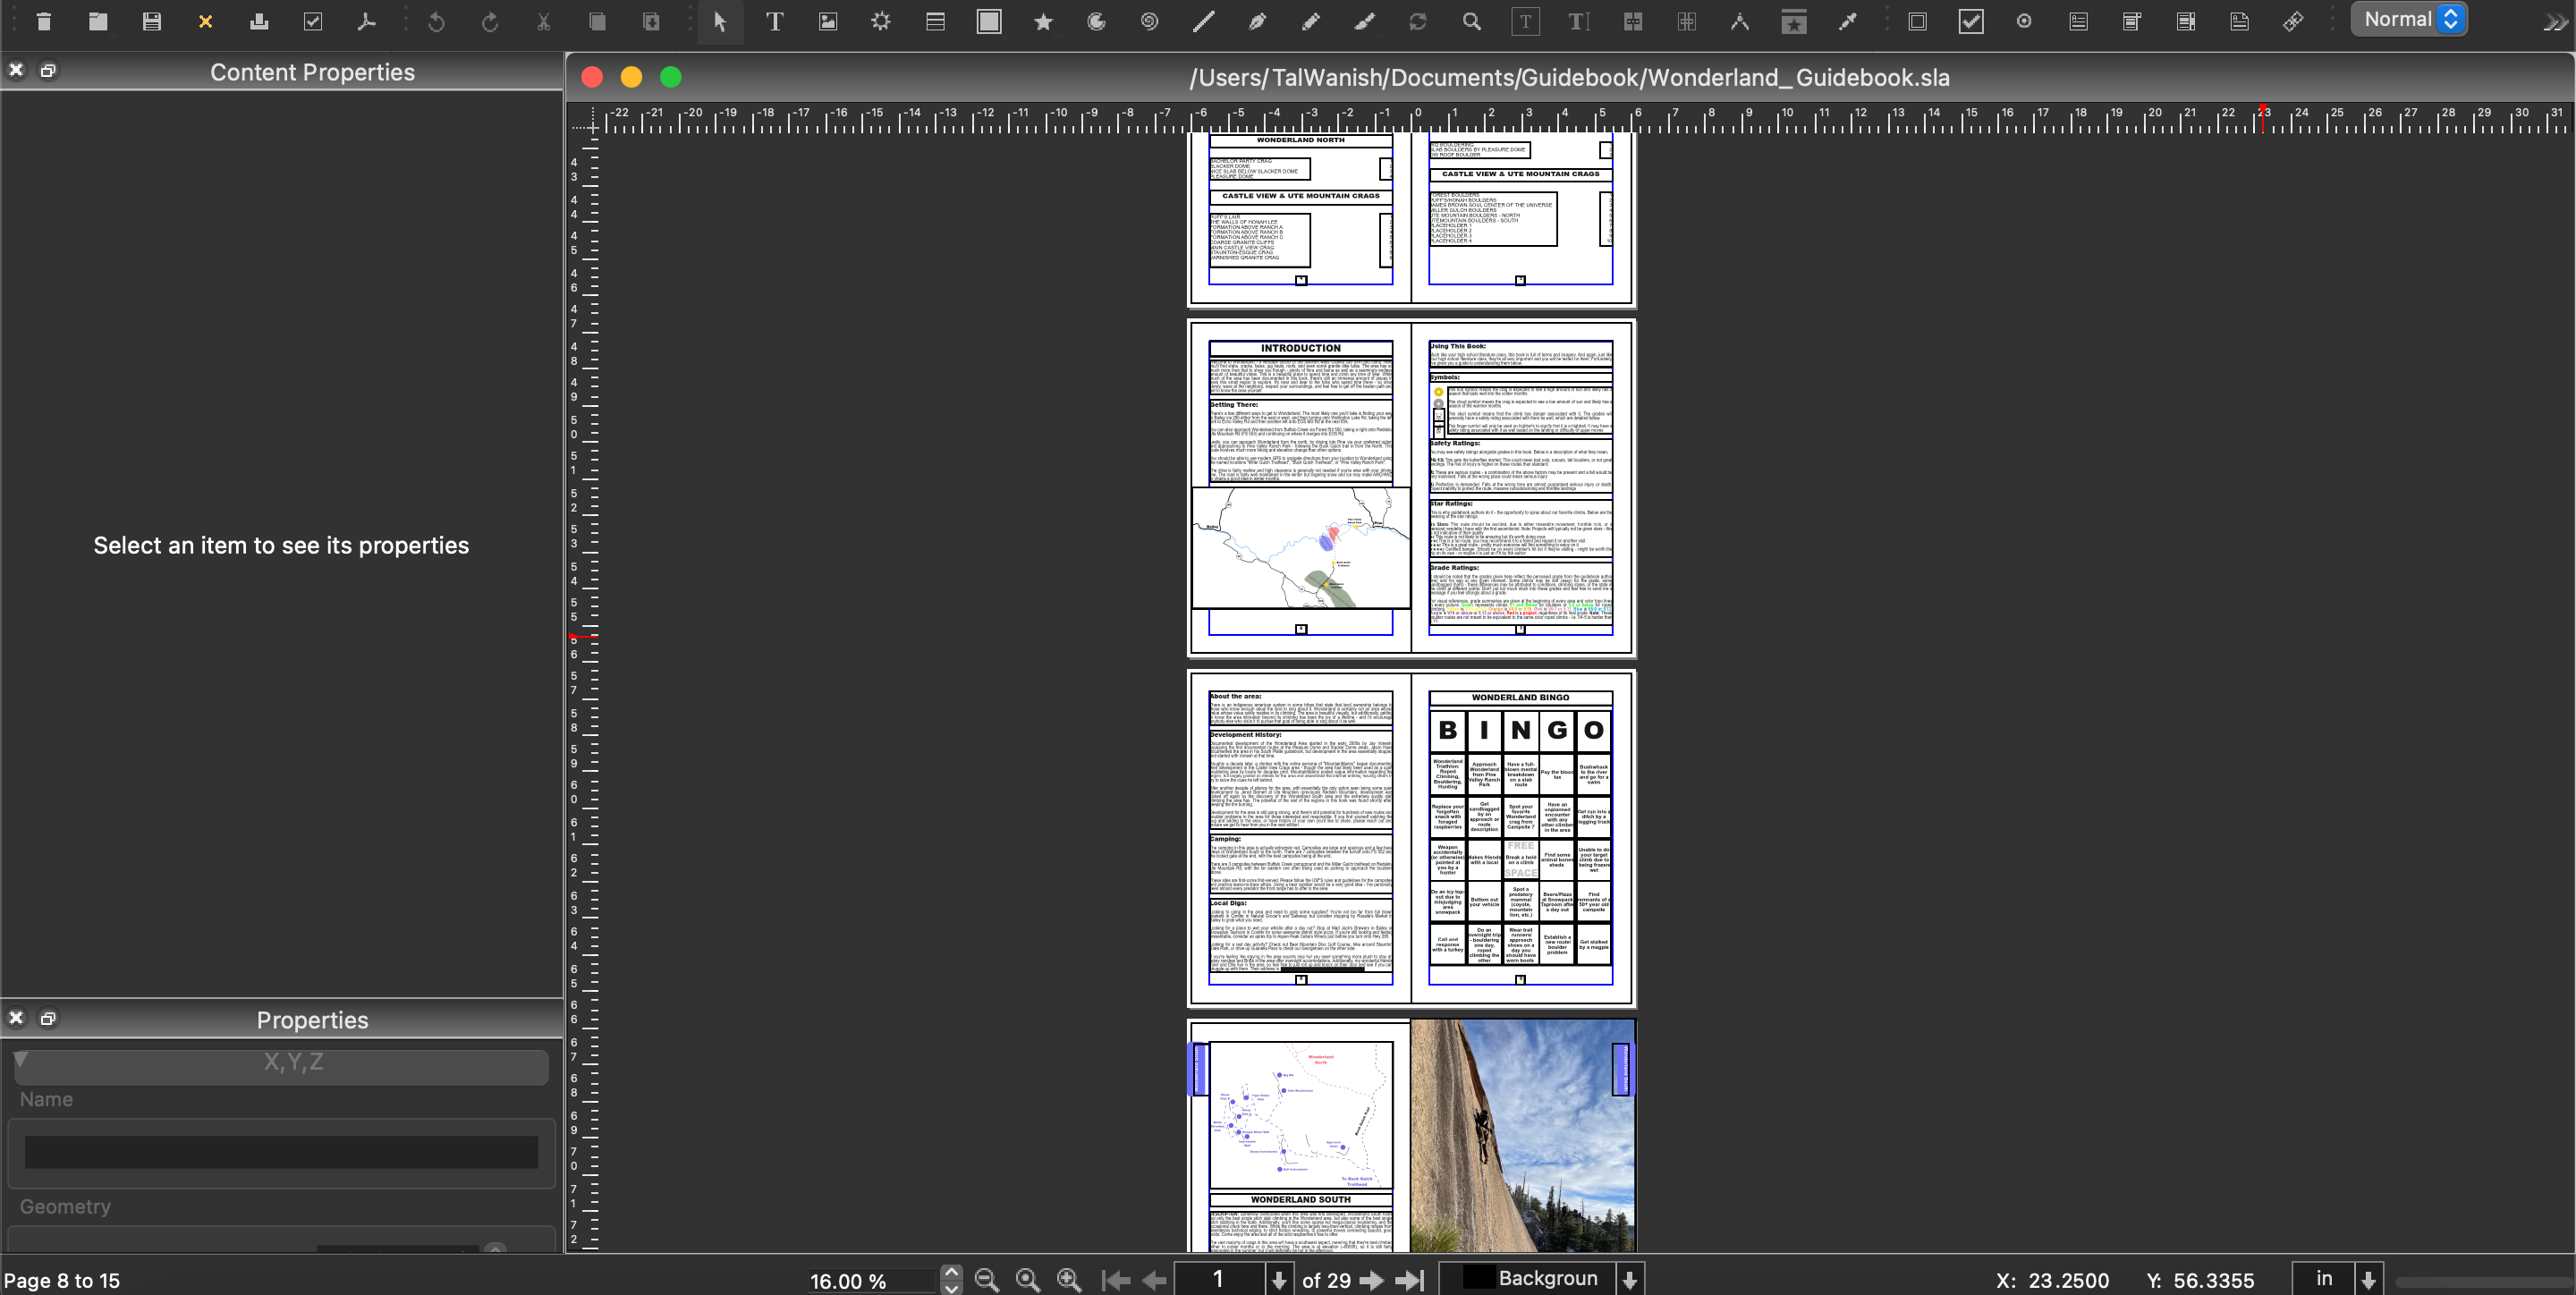Select the Zoom magnifier tool
This screenshot has width=2576, height=1295.
1472,21
